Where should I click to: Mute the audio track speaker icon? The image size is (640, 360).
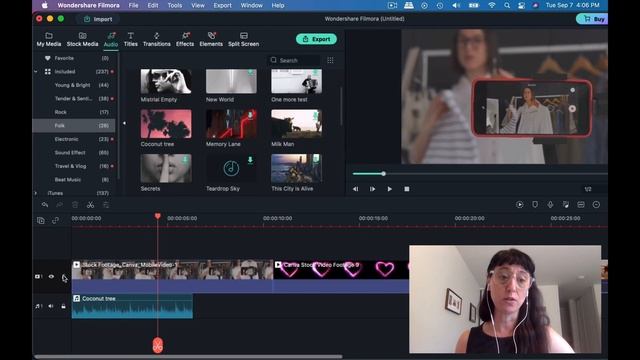point(51,306)
